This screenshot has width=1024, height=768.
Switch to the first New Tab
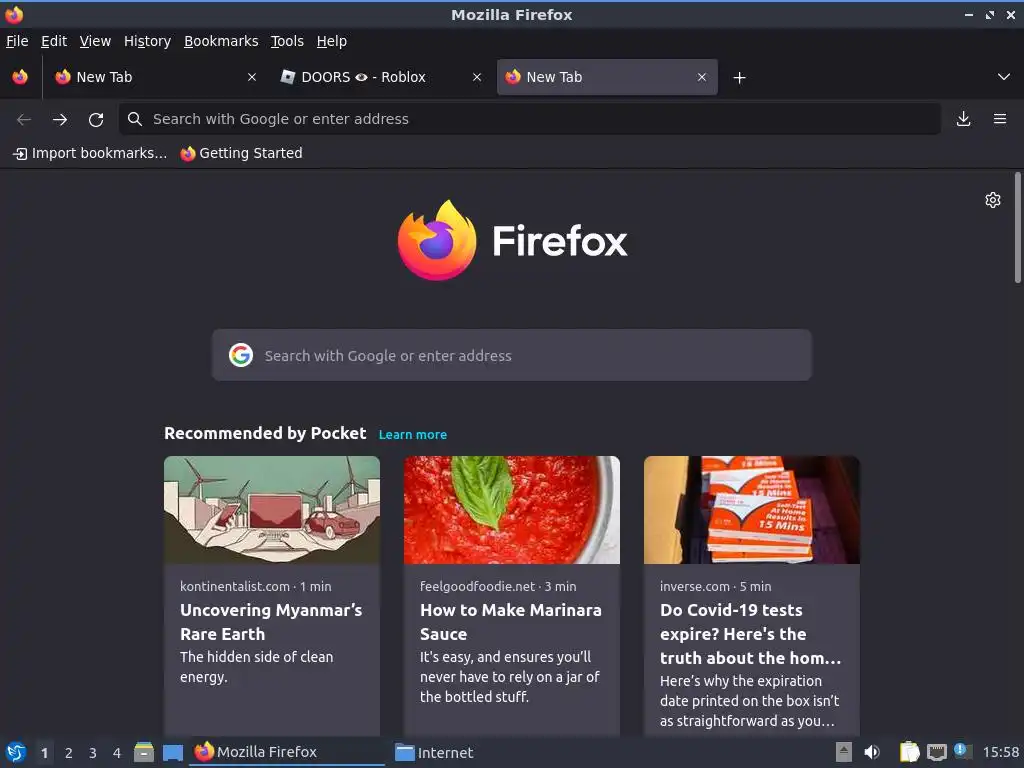pyautogui.click(x=155, y=77)
